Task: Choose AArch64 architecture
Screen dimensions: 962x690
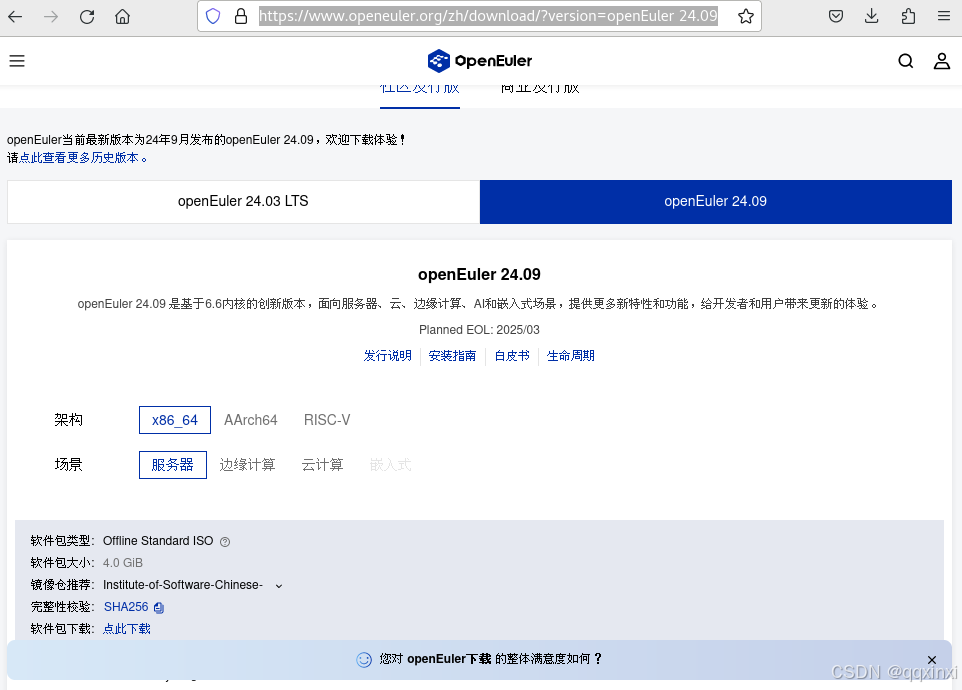Action: tap(251, 420)
